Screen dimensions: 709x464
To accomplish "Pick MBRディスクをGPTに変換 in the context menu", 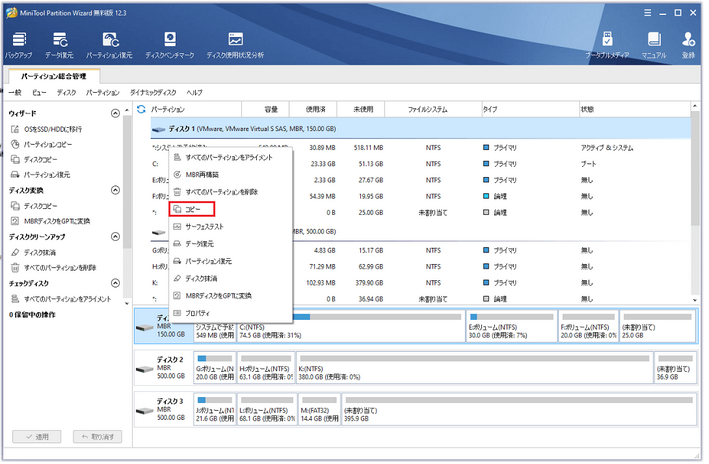I will point(231,296).
